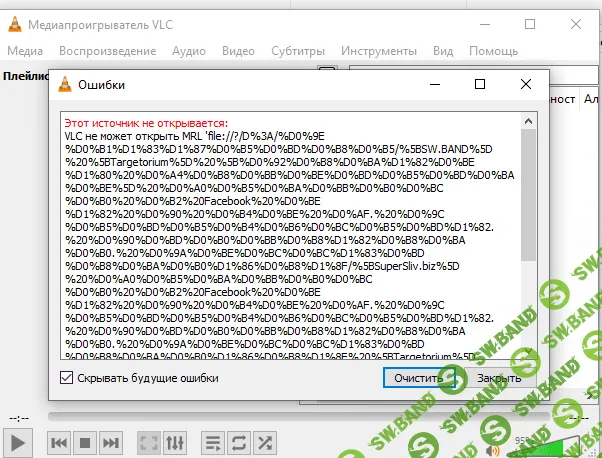Expand the 'Воспроизведение' menu
The height and width of the screenshot is (458, 602).
click(x=108, y=50)
